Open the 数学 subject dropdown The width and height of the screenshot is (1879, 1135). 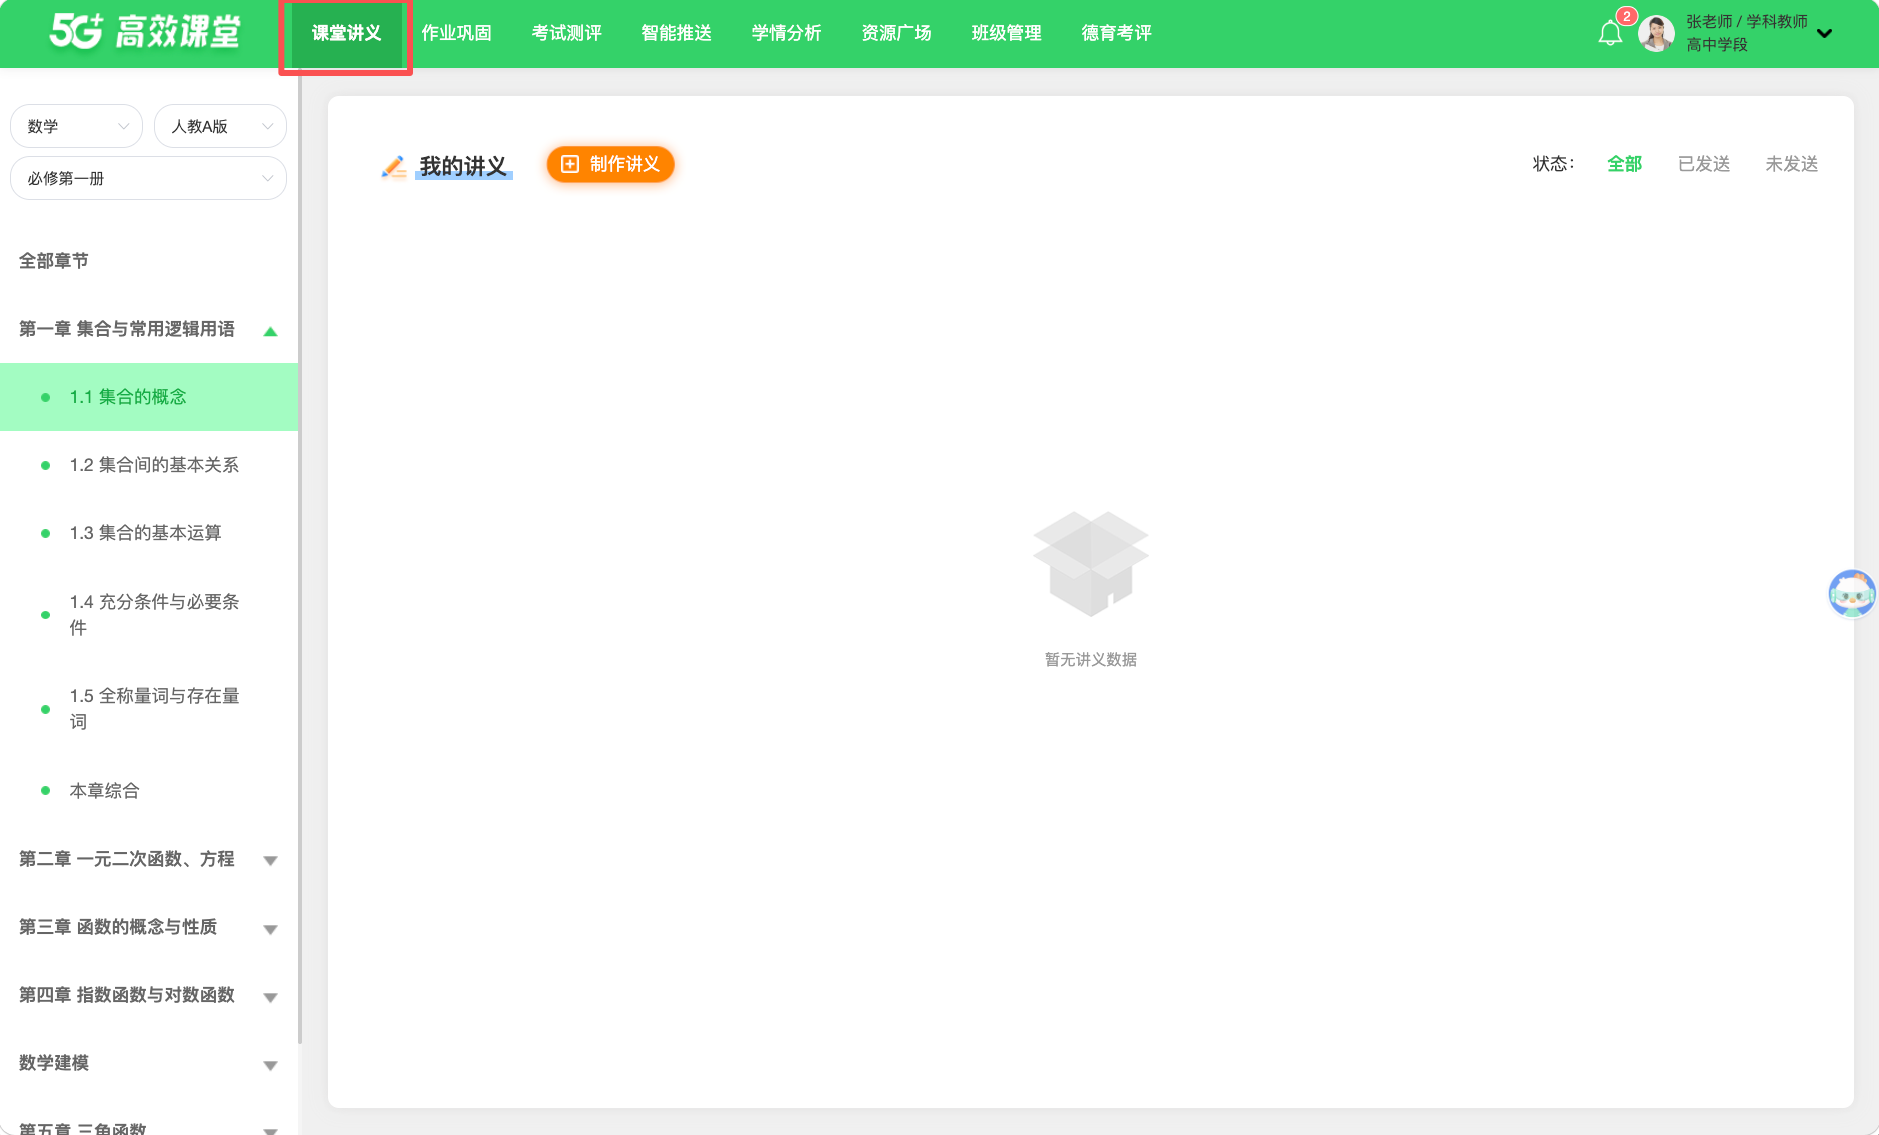pos(76,126)
